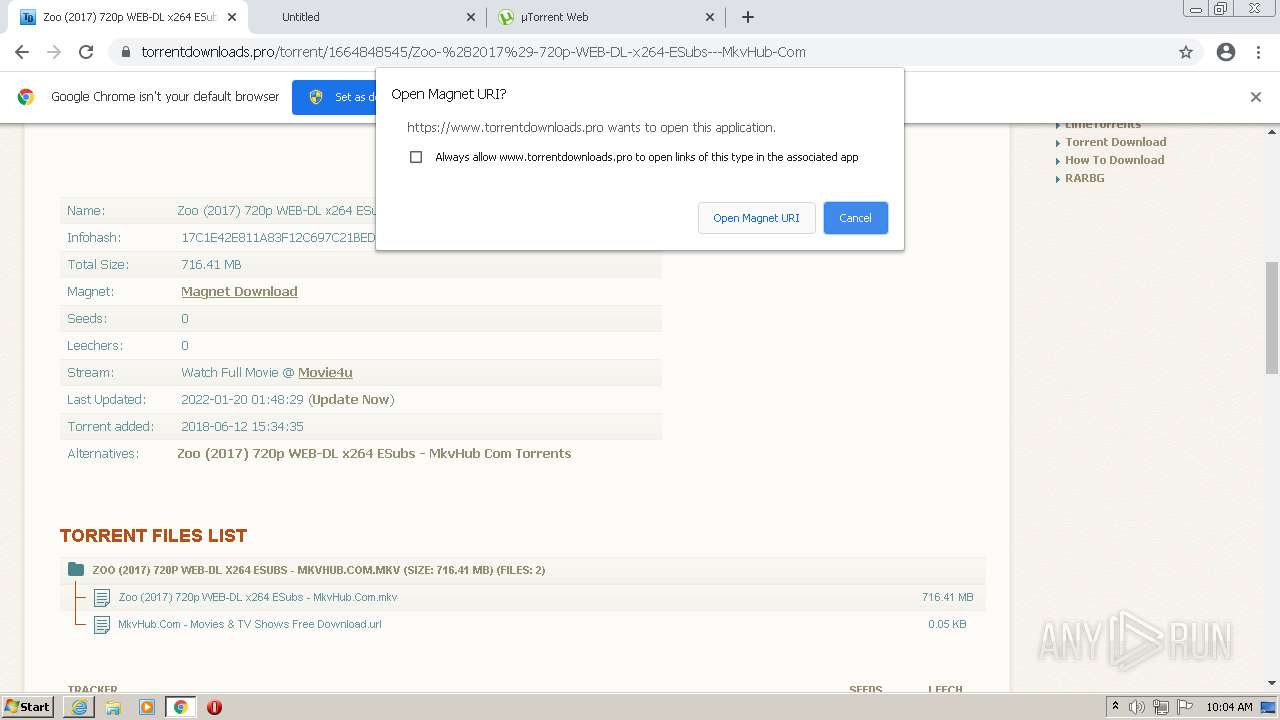The width and height of the screenshot is (1280, 720).
Task: Open a new tab with plus icon
Action: coord(748,17)
